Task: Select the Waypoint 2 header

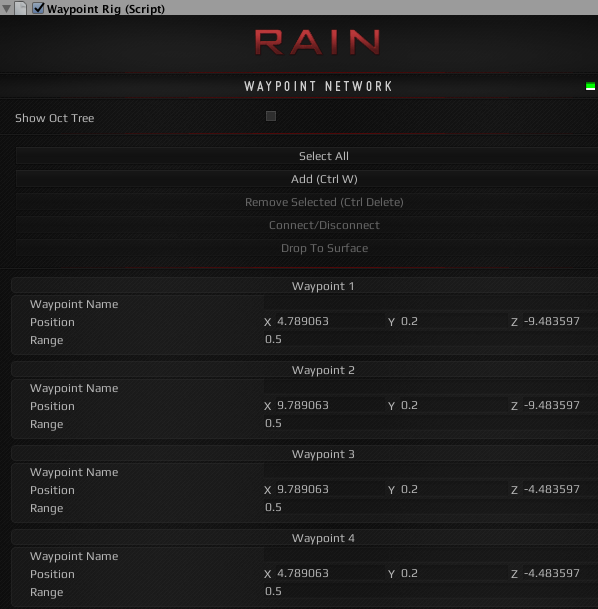Action: pos(305,370)
